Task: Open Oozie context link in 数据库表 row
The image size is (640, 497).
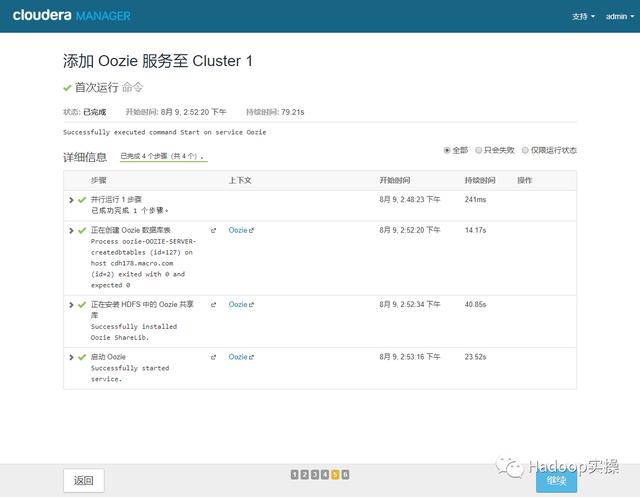Action: pyautogui.click(x=241, y=231)
